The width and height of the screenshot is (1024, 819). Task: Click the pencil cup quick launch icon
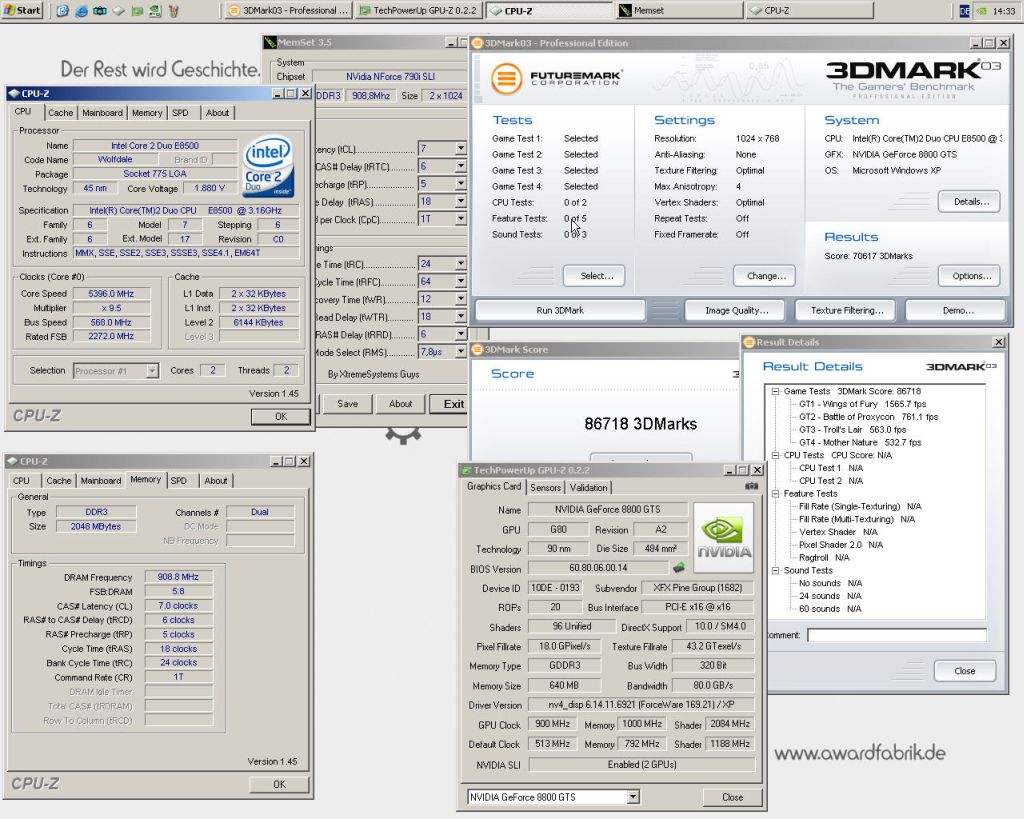click(x=174, y=10)
